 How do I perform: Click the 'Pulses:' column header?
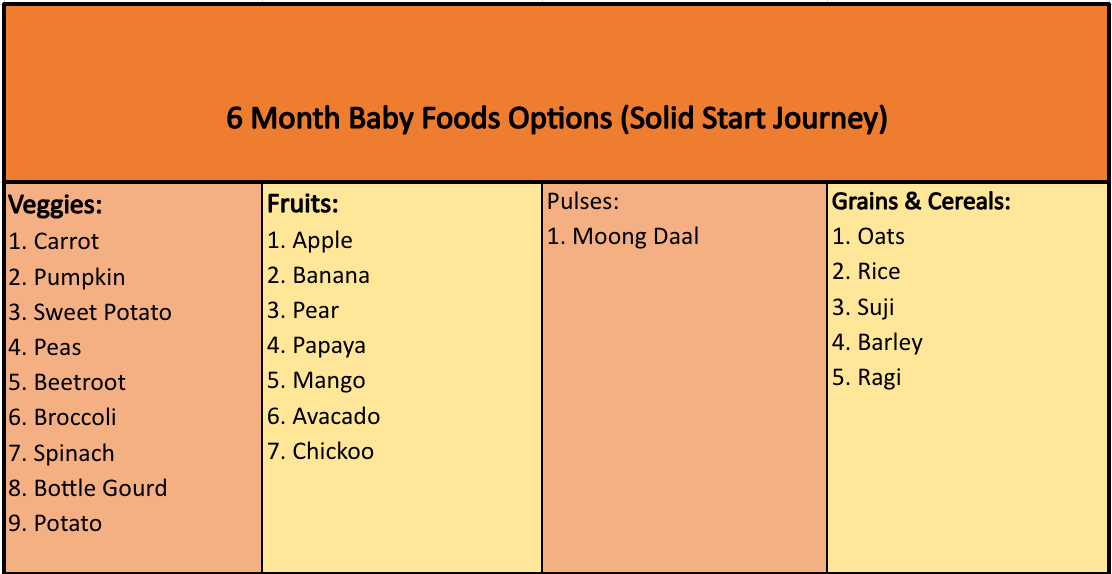(x=584, y=201)
